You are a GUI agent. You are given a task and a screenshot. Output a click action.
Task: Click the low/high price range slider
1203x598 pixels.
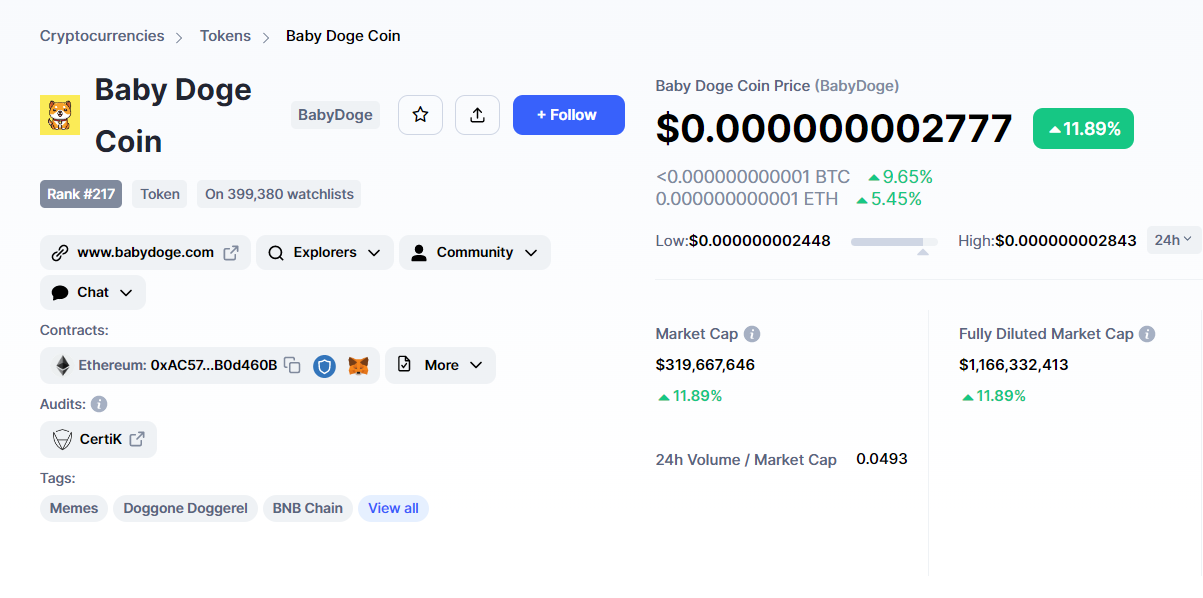coord(894,242)
